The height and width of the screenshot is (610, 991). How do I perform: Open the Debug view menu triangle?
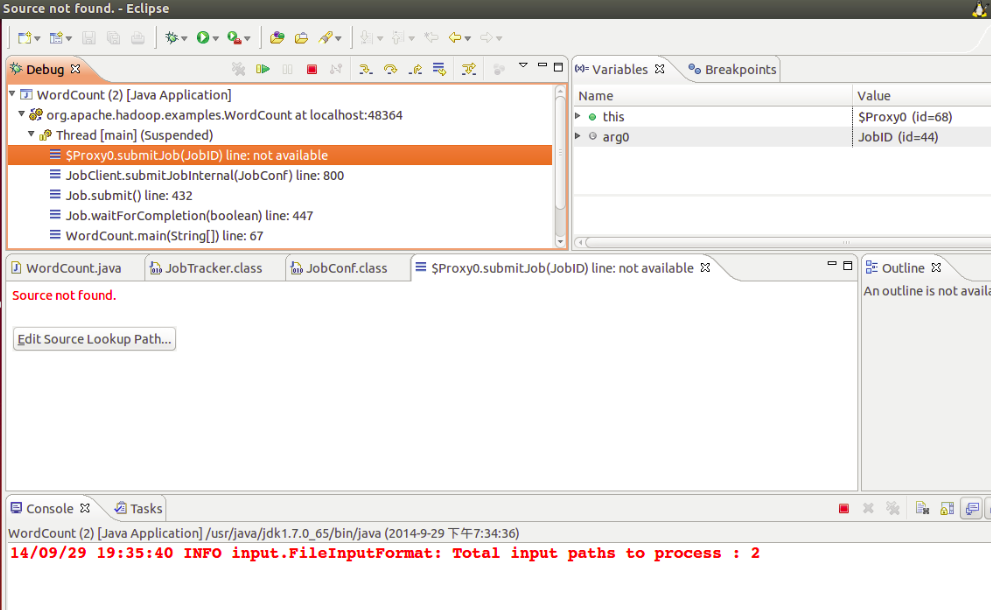point(523,65)
